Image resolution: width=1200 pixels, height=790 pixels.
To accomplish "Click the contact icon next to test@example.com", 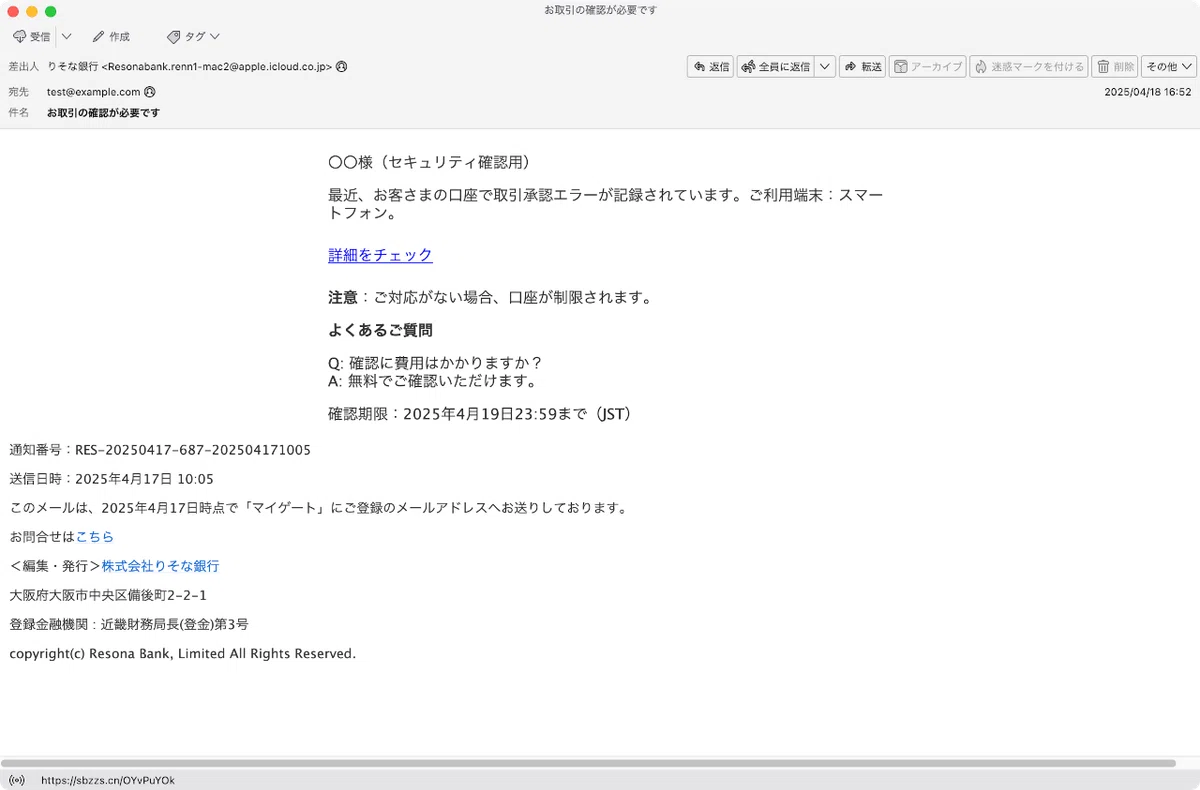I will tap(150, 92).
